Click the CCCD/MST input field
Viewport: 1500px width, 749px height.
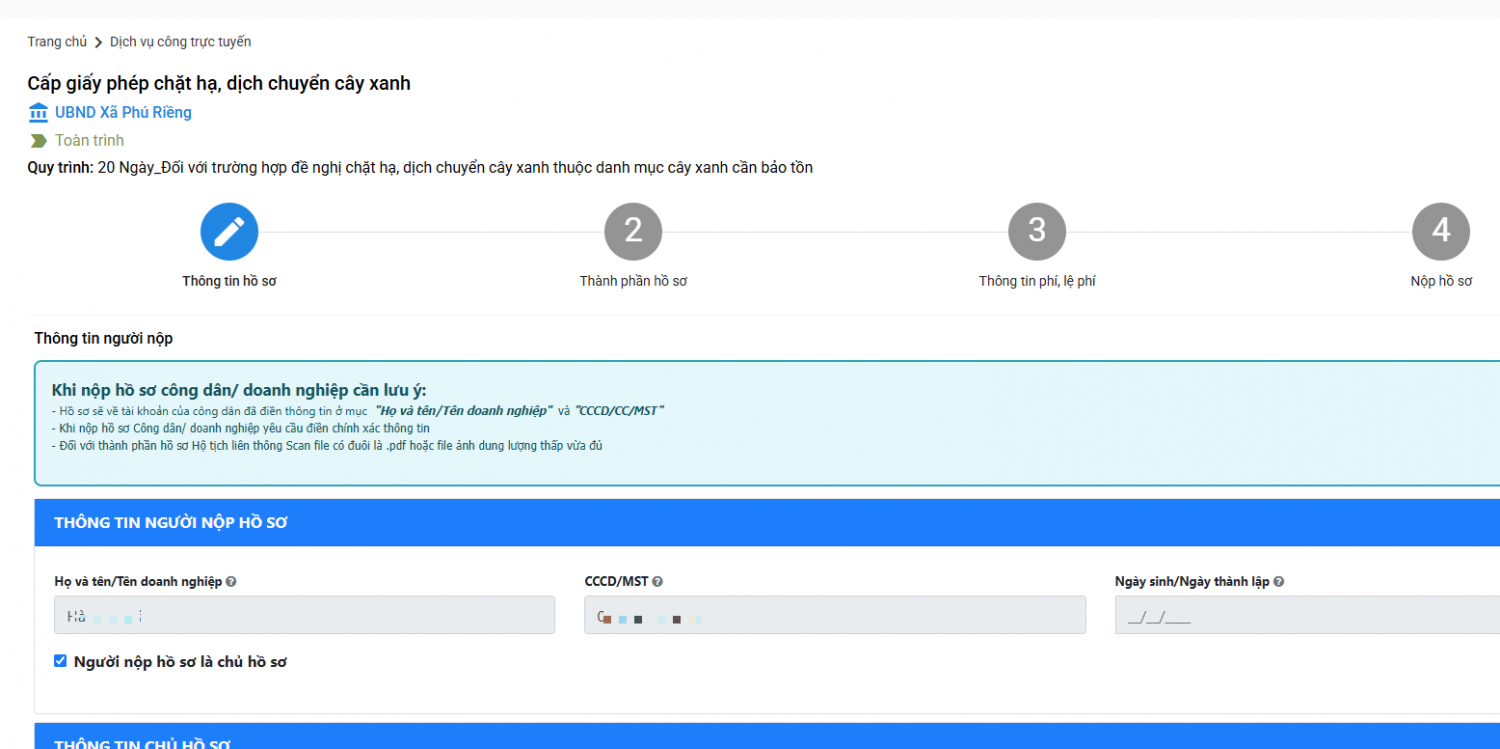tap(835, 615)
